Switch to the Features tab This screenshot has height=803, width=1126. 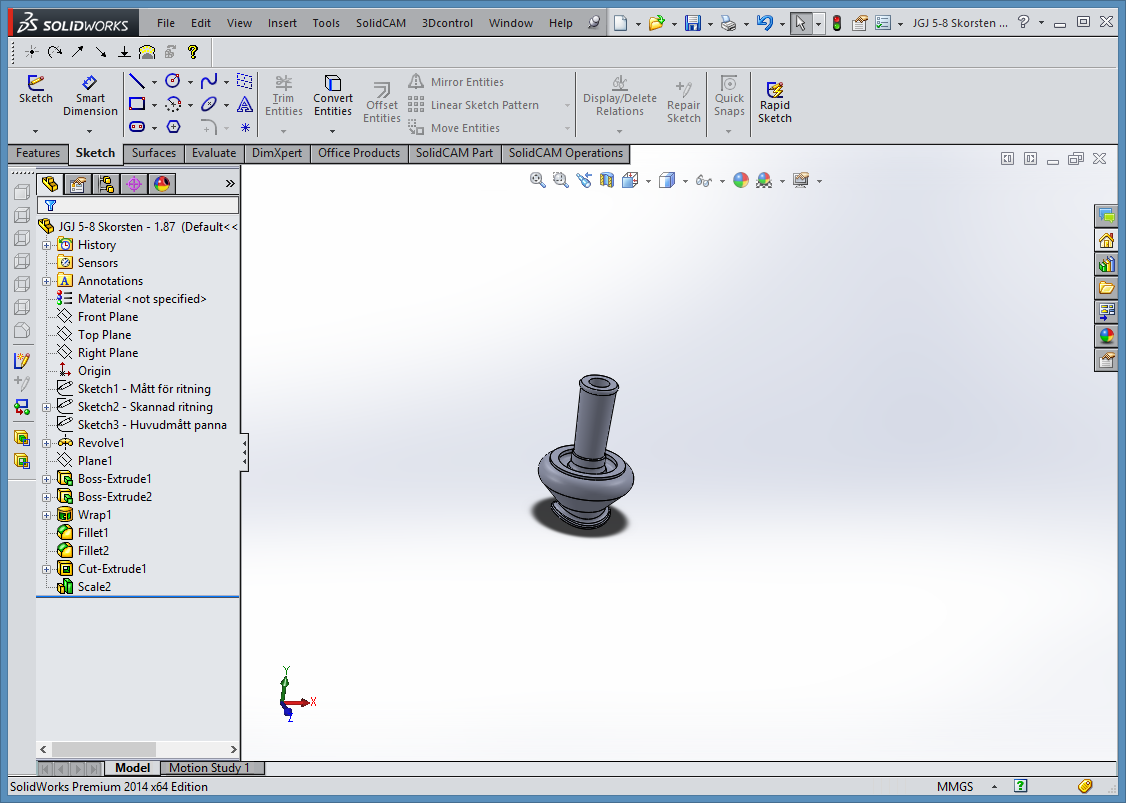coord(38,153)
